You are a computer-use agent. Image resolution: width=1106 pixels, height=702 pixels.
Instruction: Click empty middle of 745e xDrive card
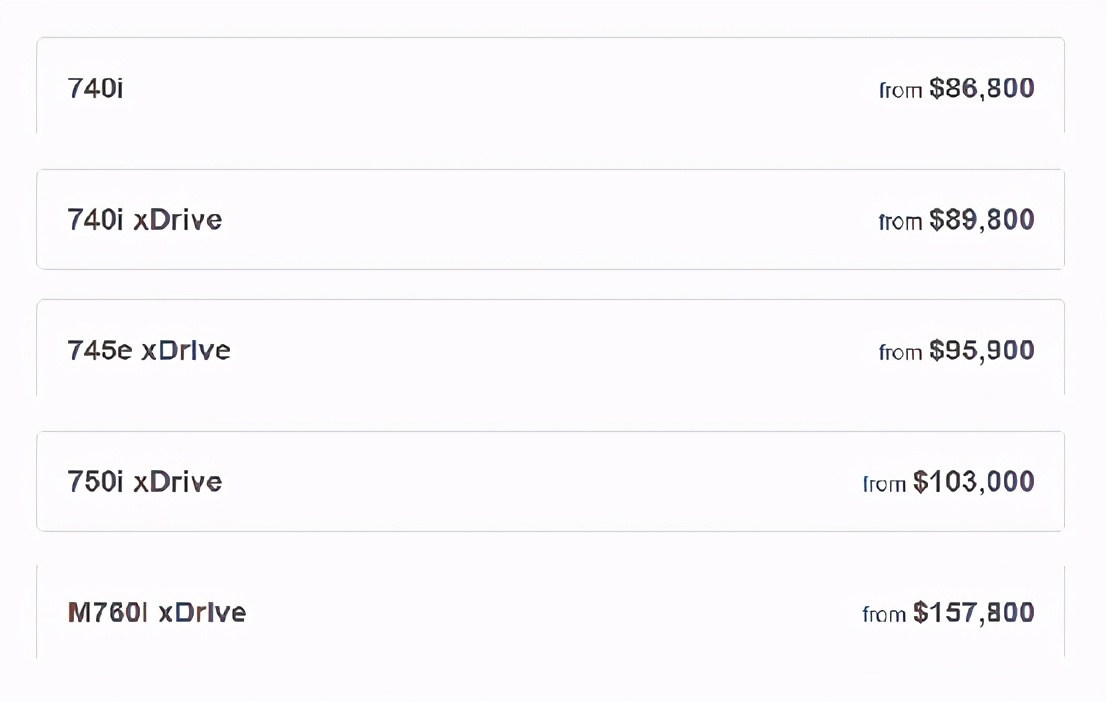(550, 351)
